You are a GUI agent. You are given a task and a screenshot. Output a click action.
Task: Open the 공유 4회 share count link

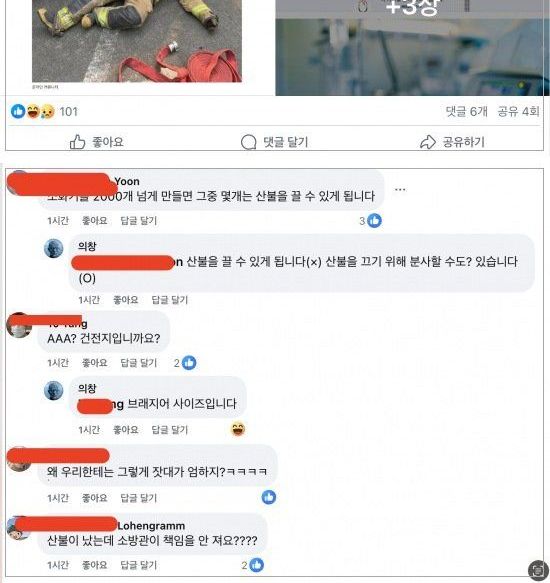(x=518, y=111)
